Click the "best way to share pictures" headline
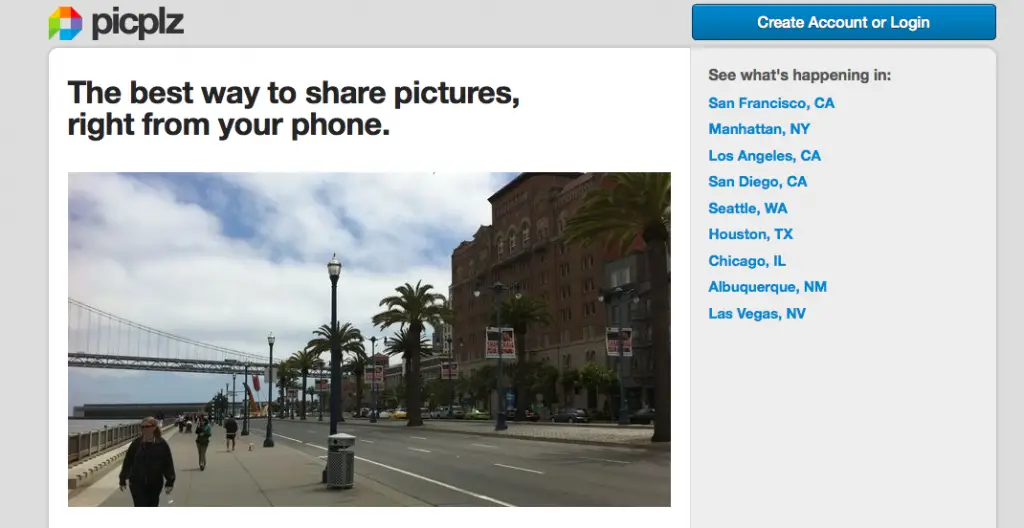1024x528 pixels. (x=293, y=110)
